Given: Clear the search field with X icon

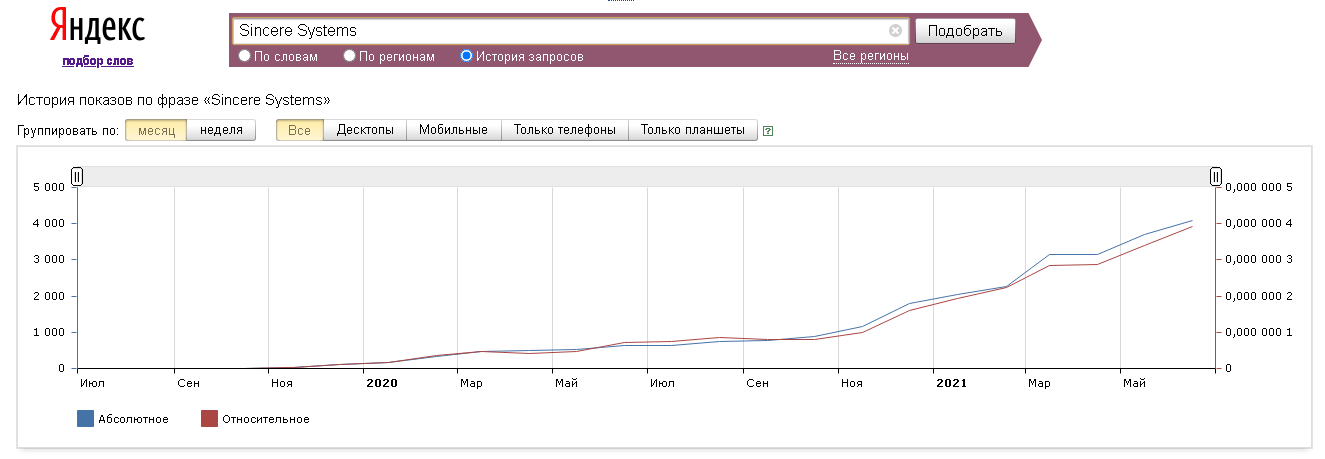Looking at the screenshot, I should tap(895, 31).
